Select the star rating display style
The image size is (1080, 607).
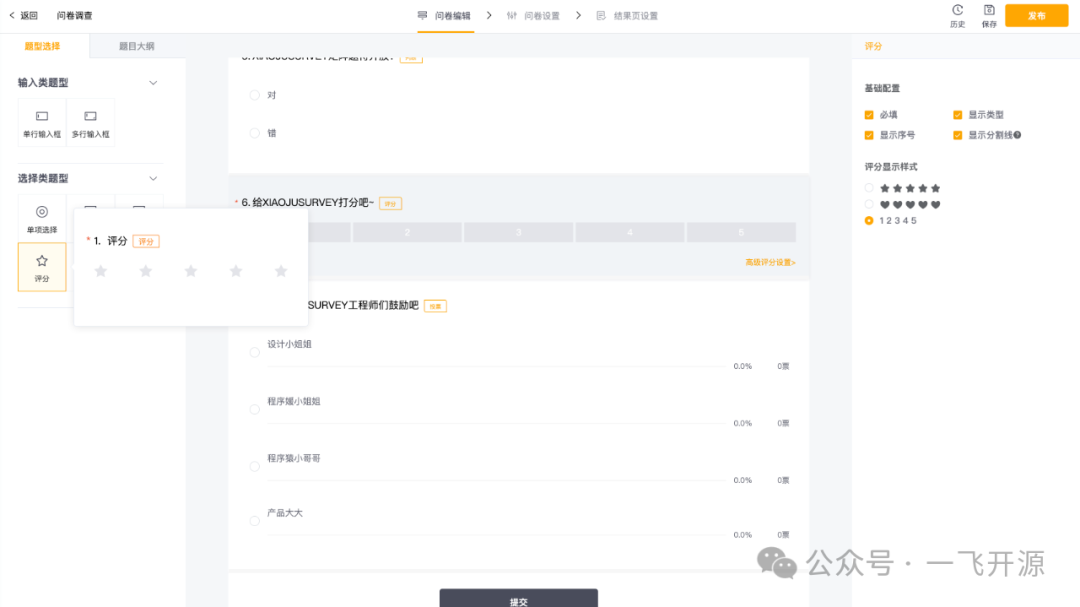(869, 188)
